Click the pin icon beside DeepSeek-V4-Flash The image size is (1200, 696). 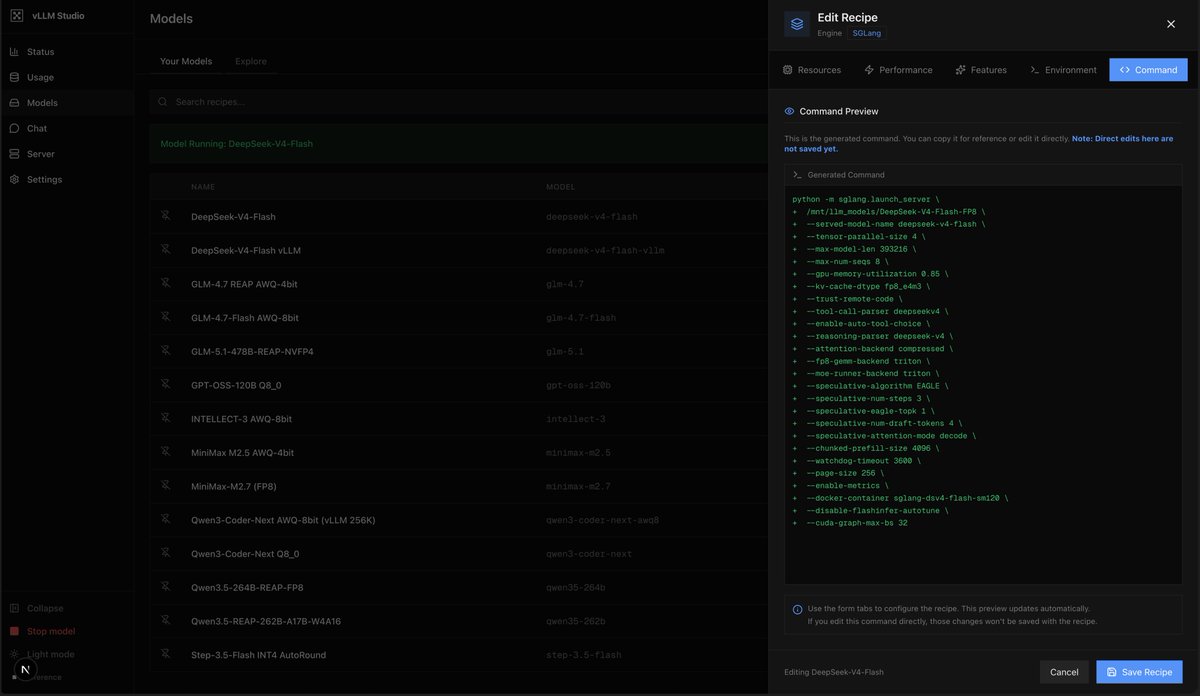point(166,216)
